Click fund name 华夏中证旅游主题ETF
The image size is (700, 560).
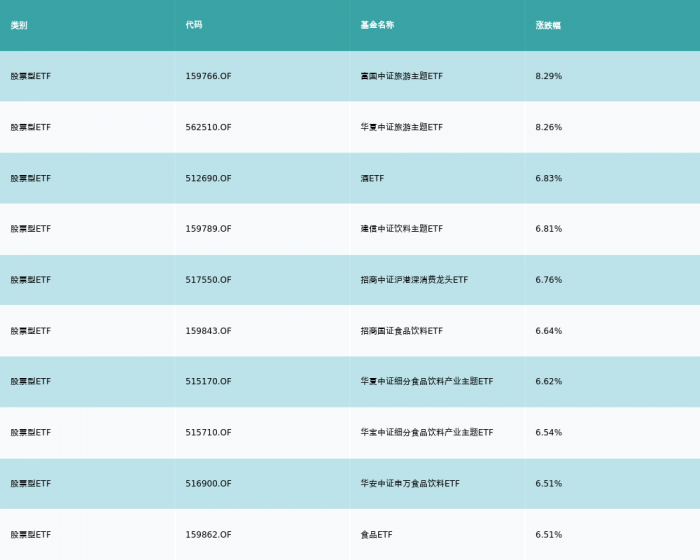402,127
